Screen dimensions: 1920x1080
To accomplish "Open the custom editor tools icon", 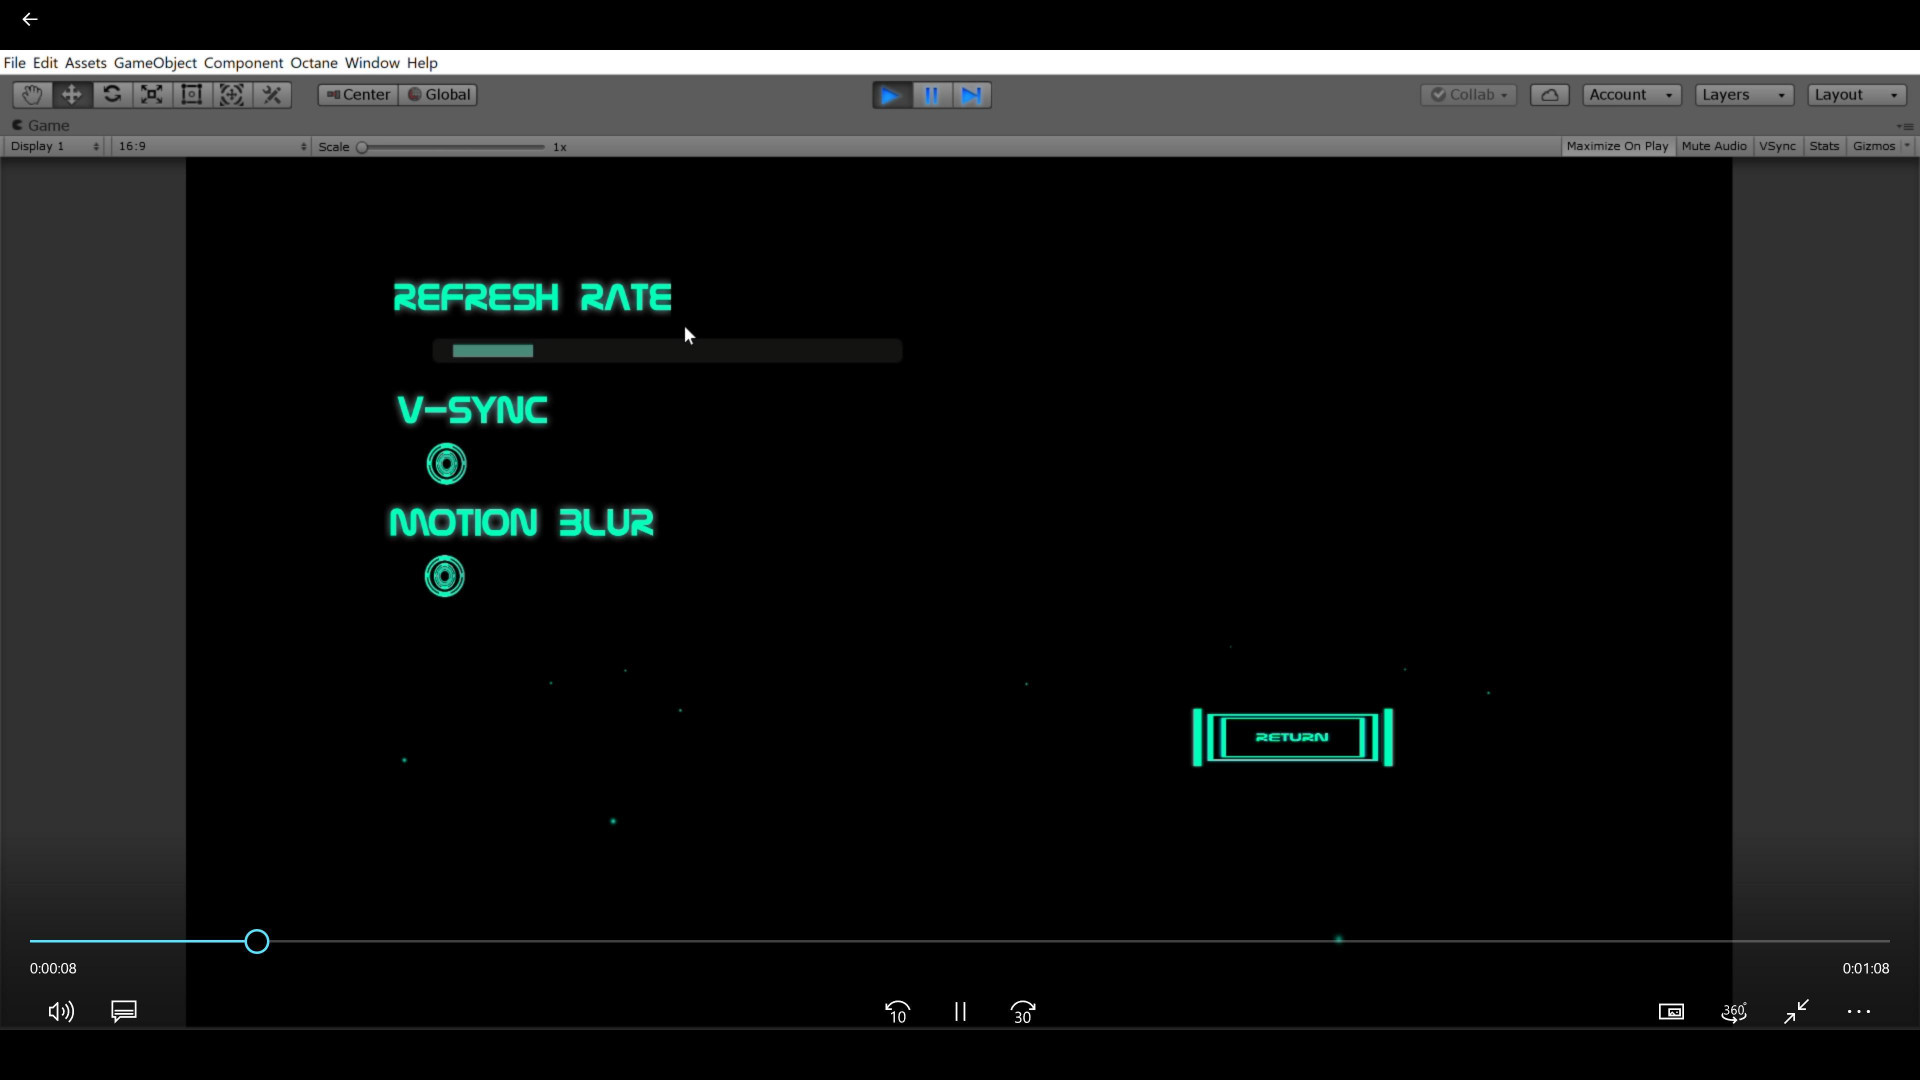I will point(272,95).
